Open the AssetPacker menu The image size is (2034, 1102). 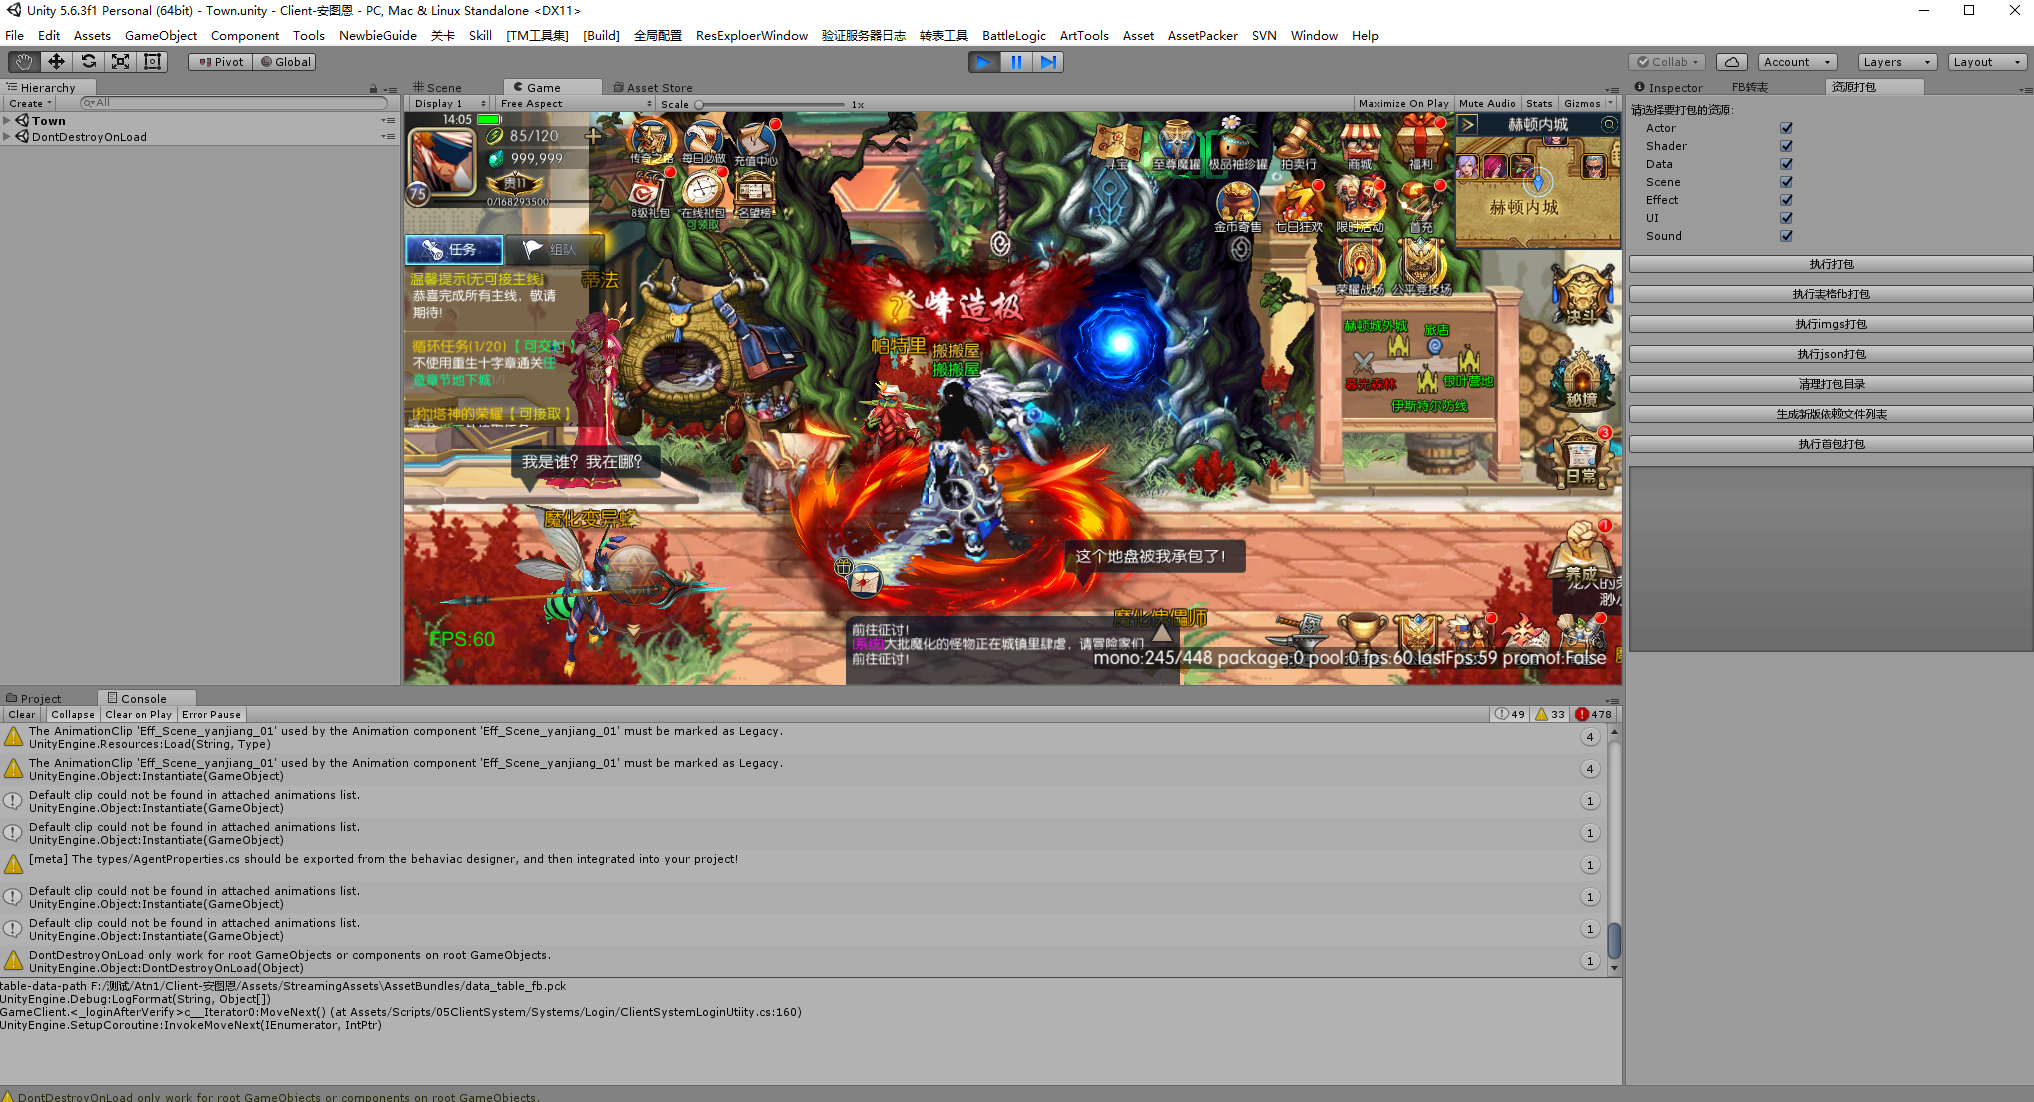click(x=1202, y=36)
